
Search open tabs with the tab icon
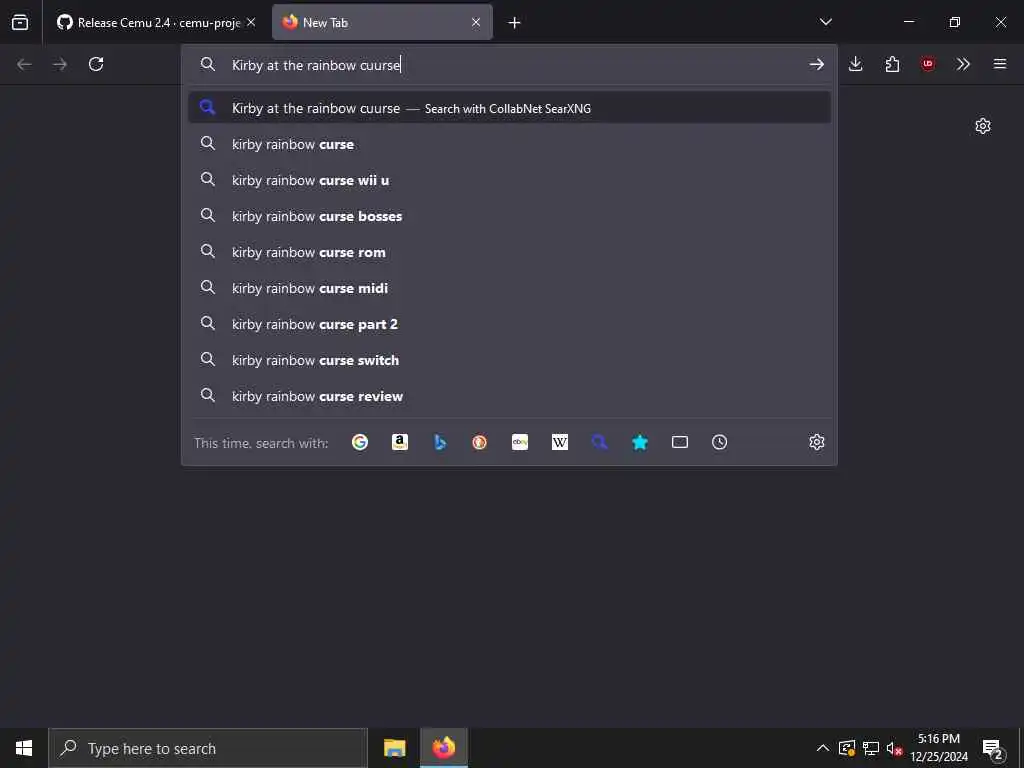coord(680,442)
